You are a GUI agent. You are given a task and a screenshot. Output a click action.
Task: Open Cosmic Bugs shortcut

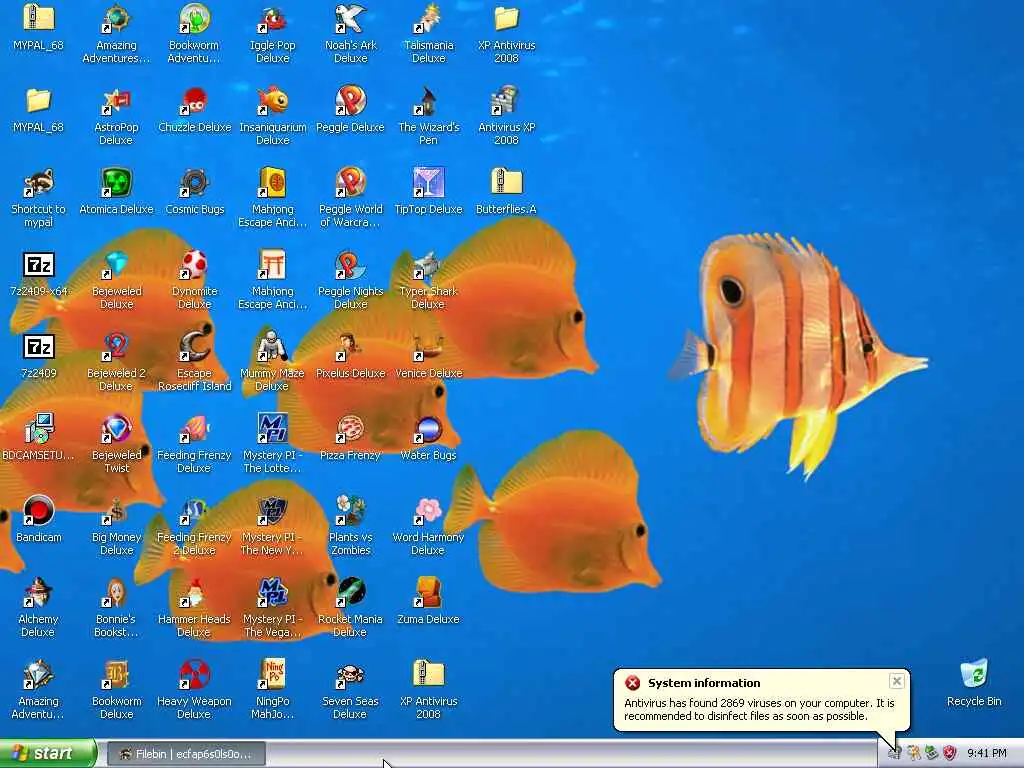(194, 183)
